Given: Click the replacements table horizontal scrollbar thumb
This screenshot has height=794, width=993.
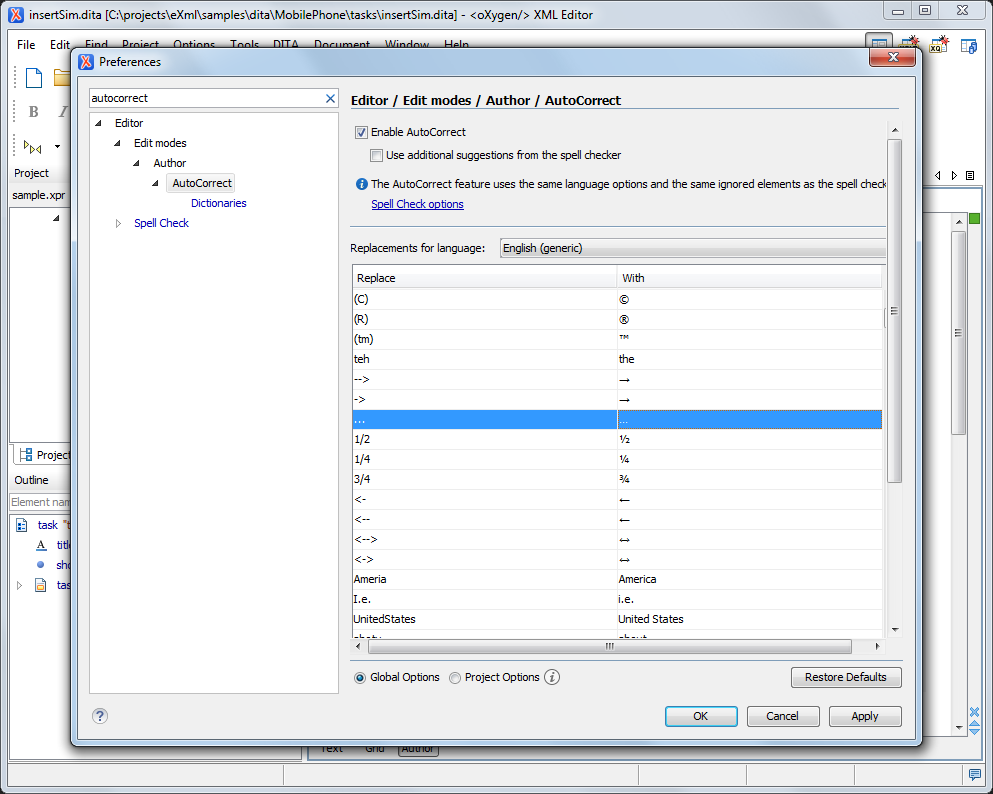Looking at the screenshot, I should pyautogui.click(x=609, y=646).
